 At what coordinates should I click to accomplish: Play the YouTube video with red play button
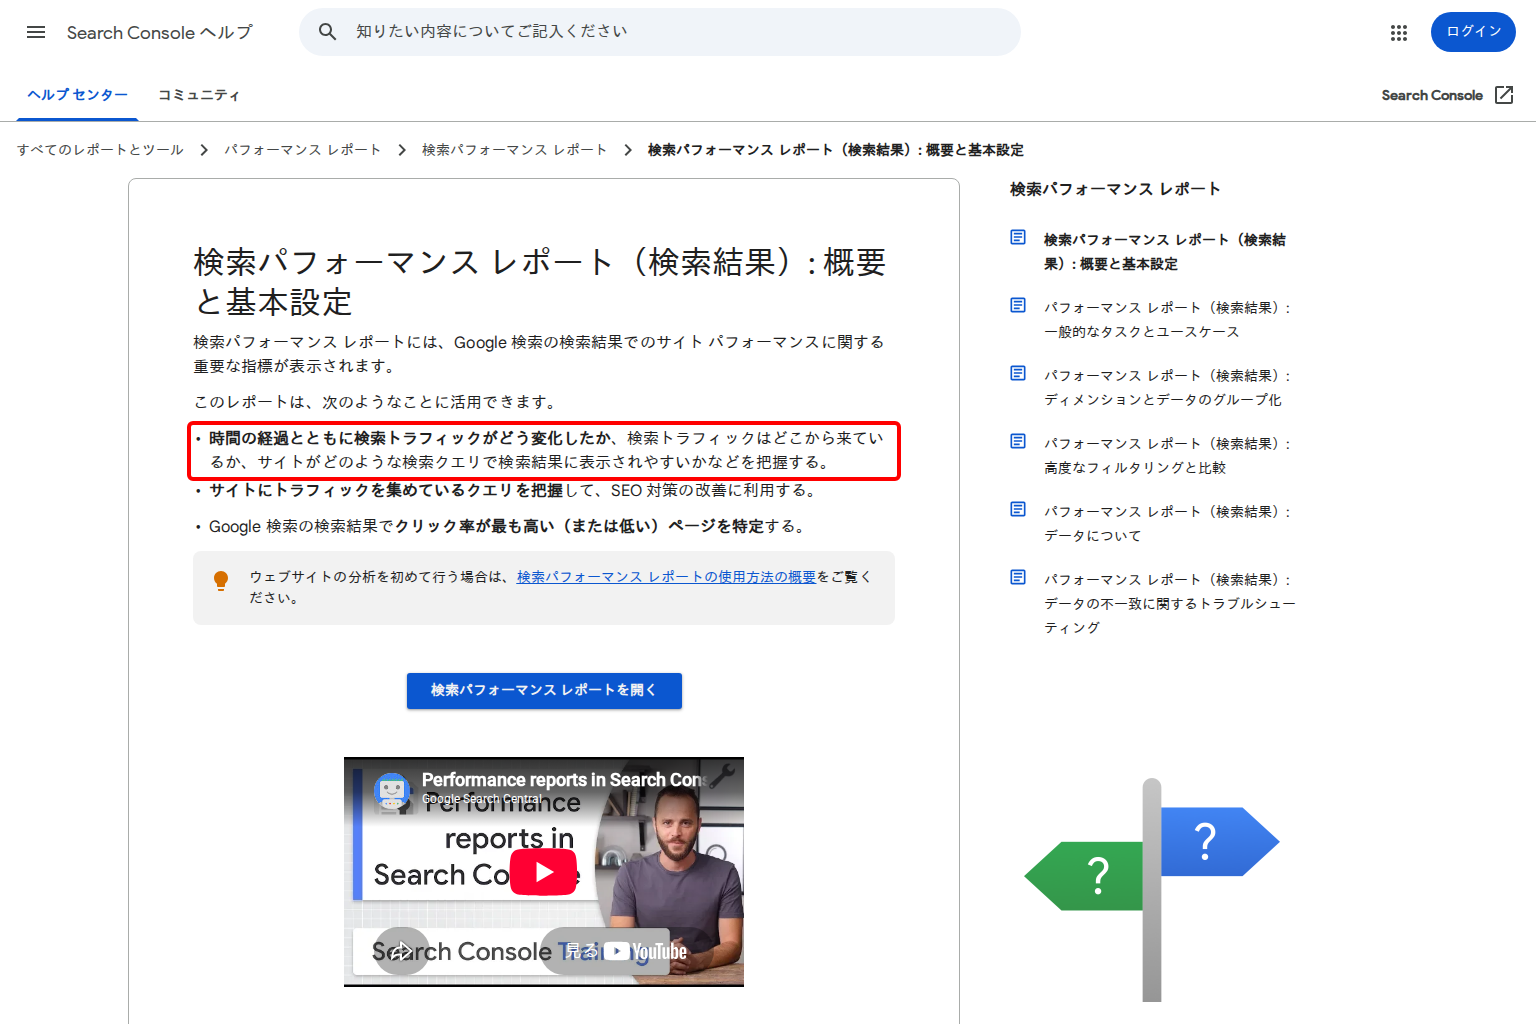point(544,872)
